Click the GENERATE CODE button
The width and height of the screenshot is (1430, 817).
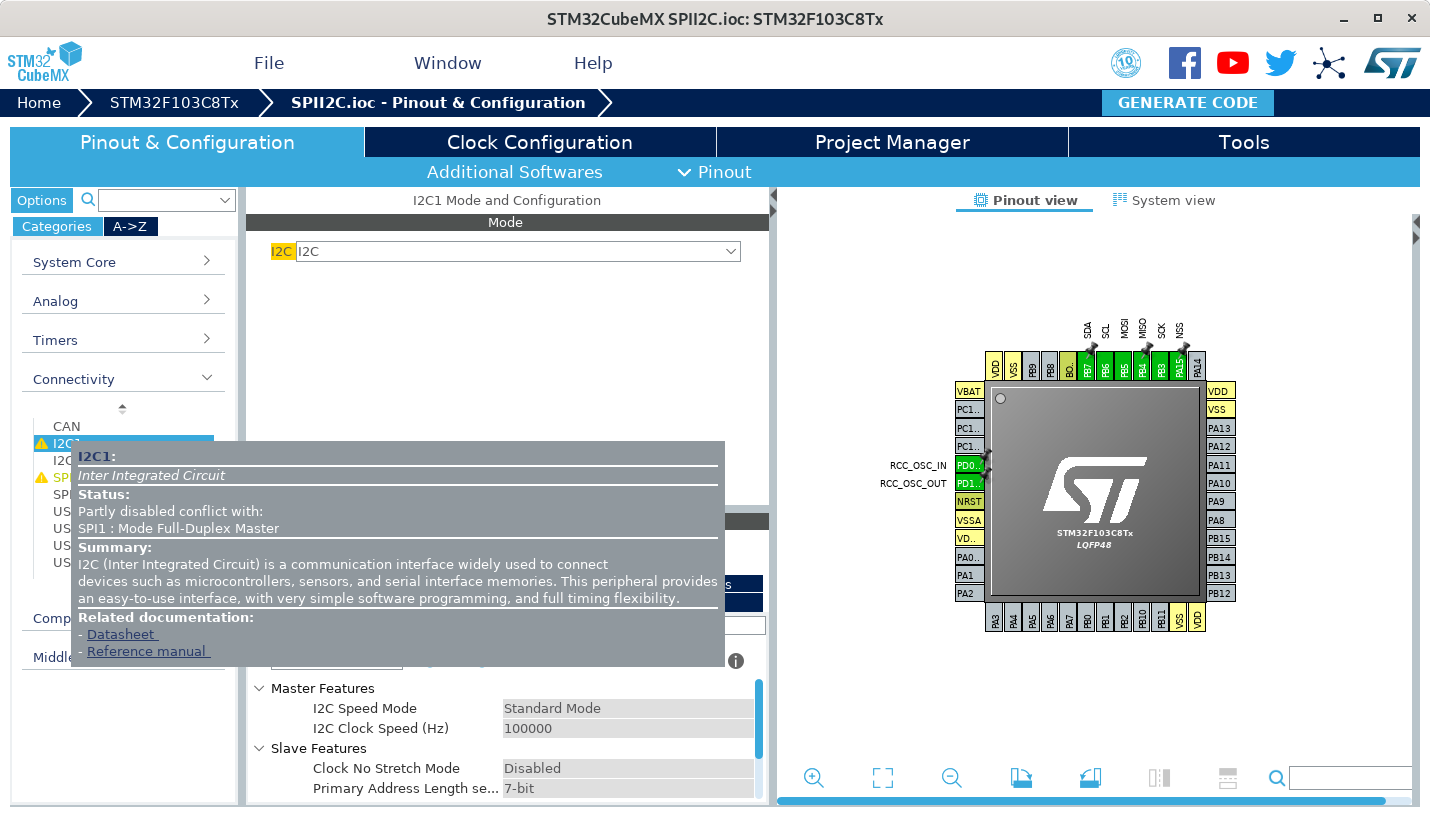pos(1188,103)
